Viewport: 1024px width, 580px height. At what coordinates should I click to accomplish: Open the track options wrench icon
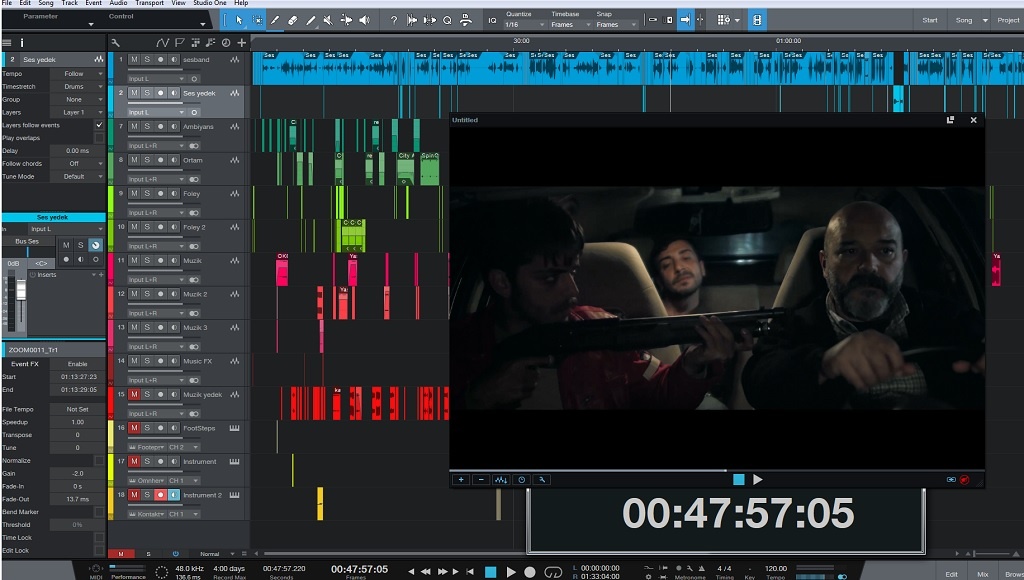pos(116,43)
